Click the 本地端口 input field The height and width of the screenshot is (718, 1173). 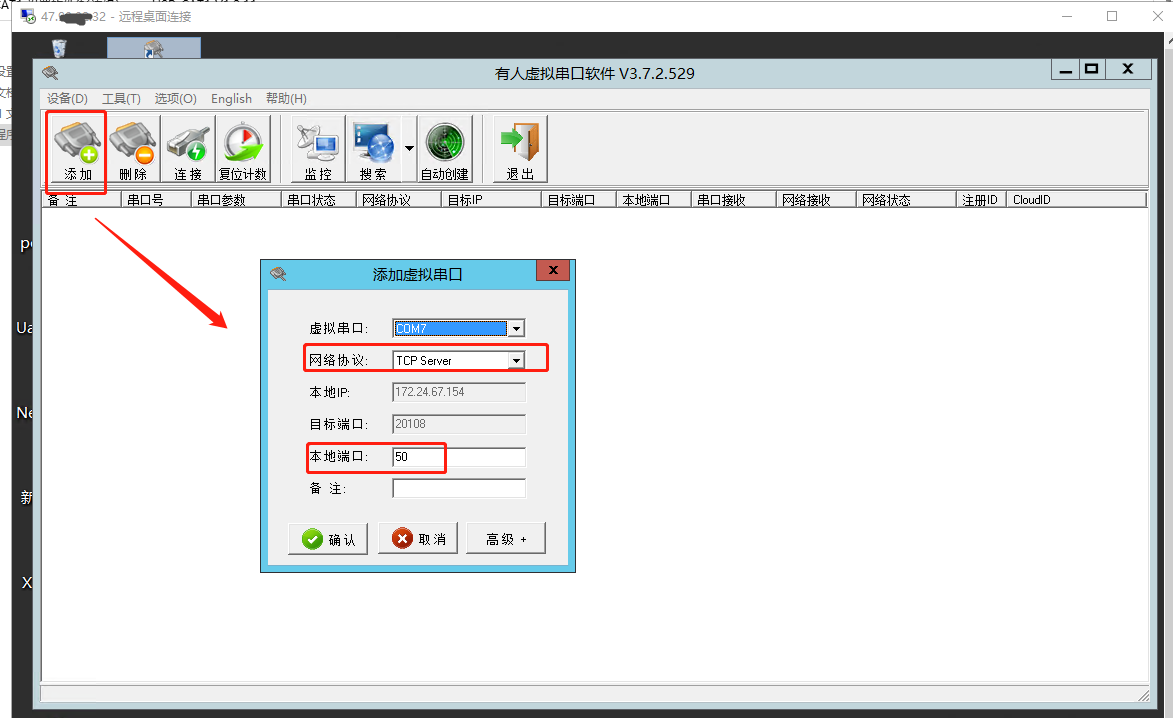[459, 457]
